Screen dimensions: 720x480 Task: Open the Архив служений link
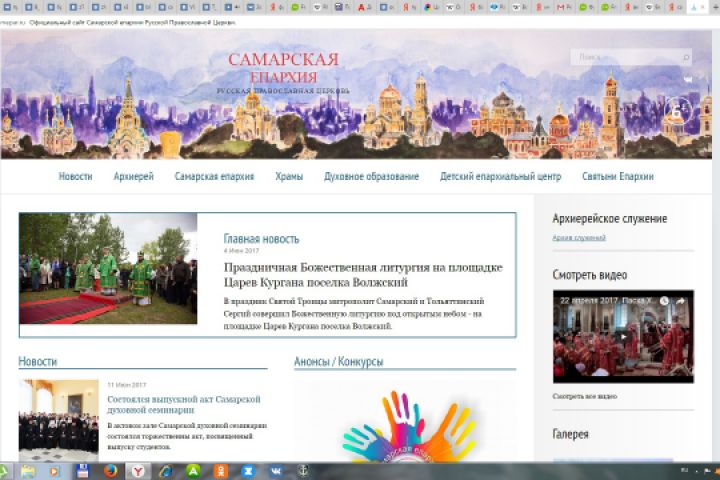pyautogui.click(x=579, y=237)
